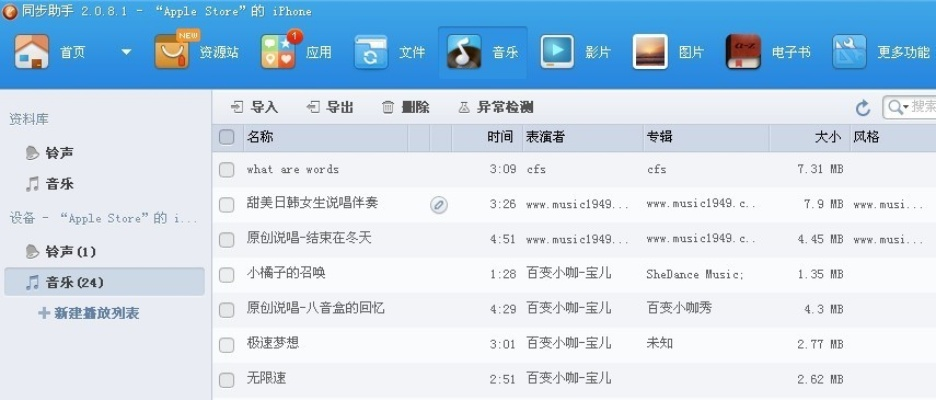Open the search magnifier dropdown
Screen dimensions: 936x400
898,107
